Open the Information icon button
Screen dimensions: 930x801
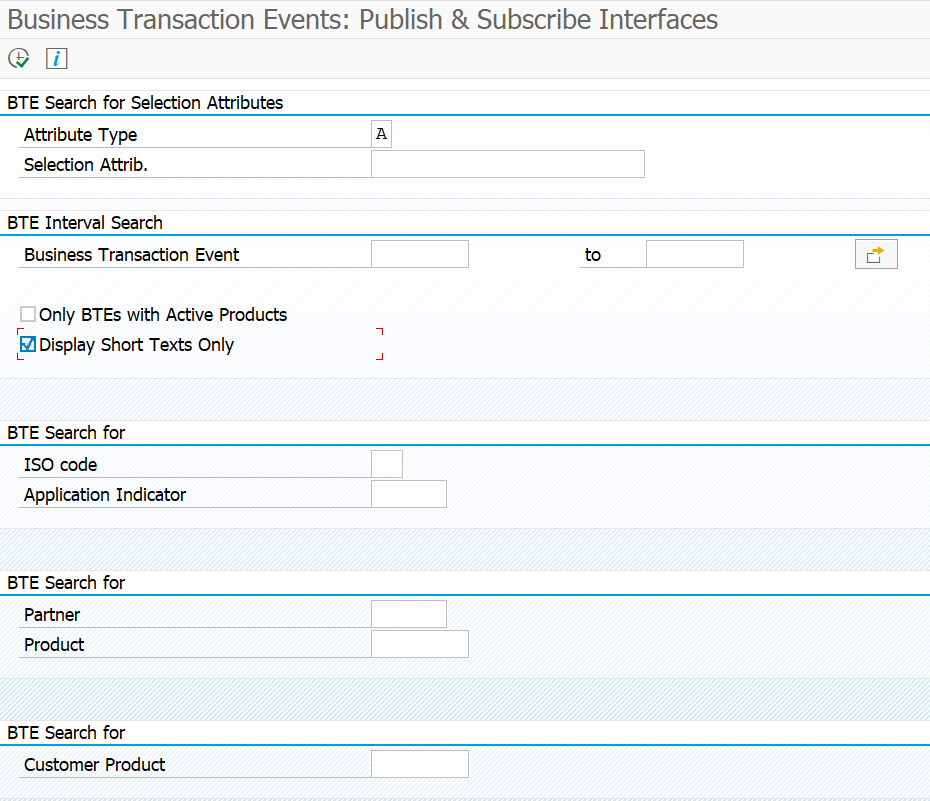pos(56,59)
